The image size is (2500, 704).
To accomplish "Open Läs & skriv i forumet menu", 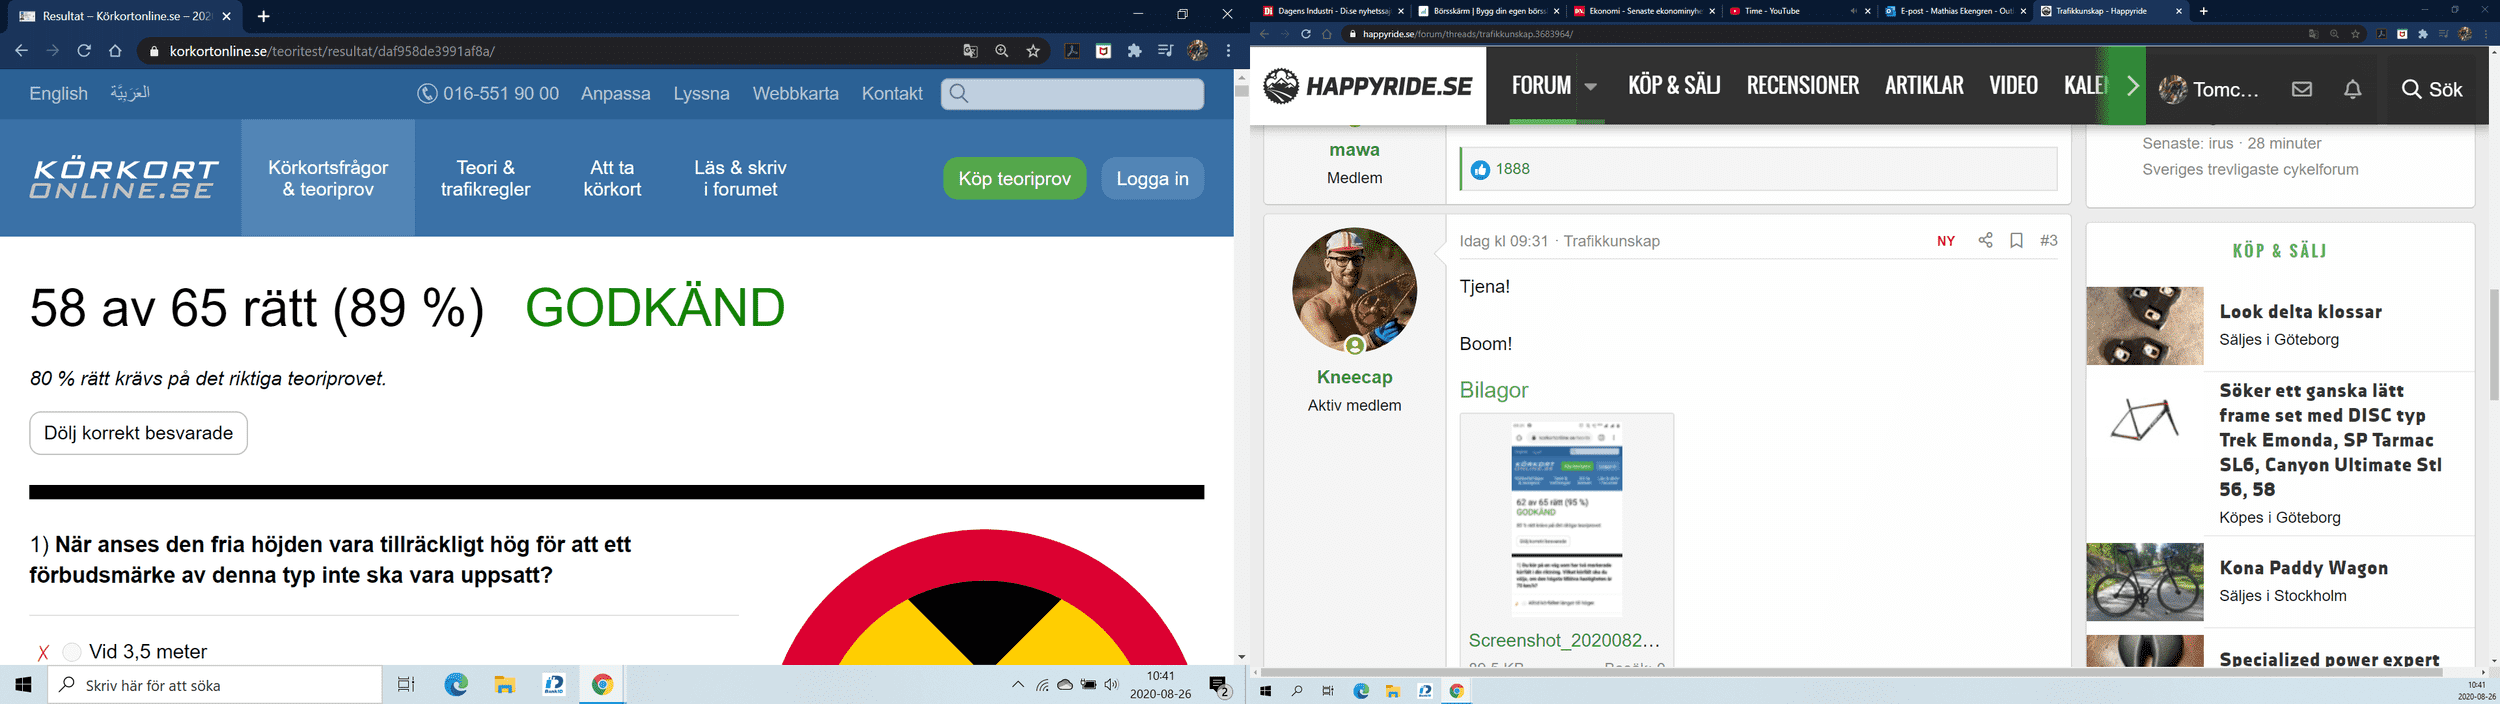I will pos(740,178).
